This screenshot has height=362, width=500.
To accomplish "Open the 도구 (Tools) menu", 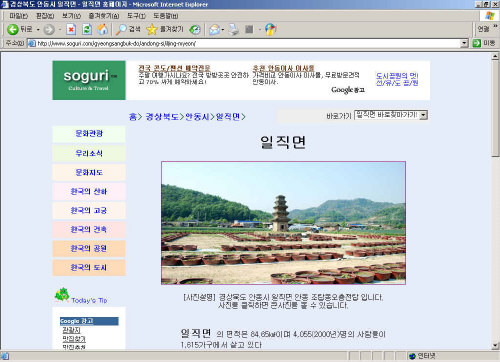I will (x=136, y=16).
